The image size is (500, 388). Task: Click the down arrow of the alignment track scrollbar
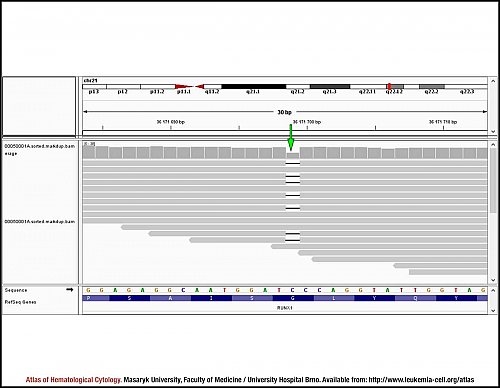(x=493, y=280)
